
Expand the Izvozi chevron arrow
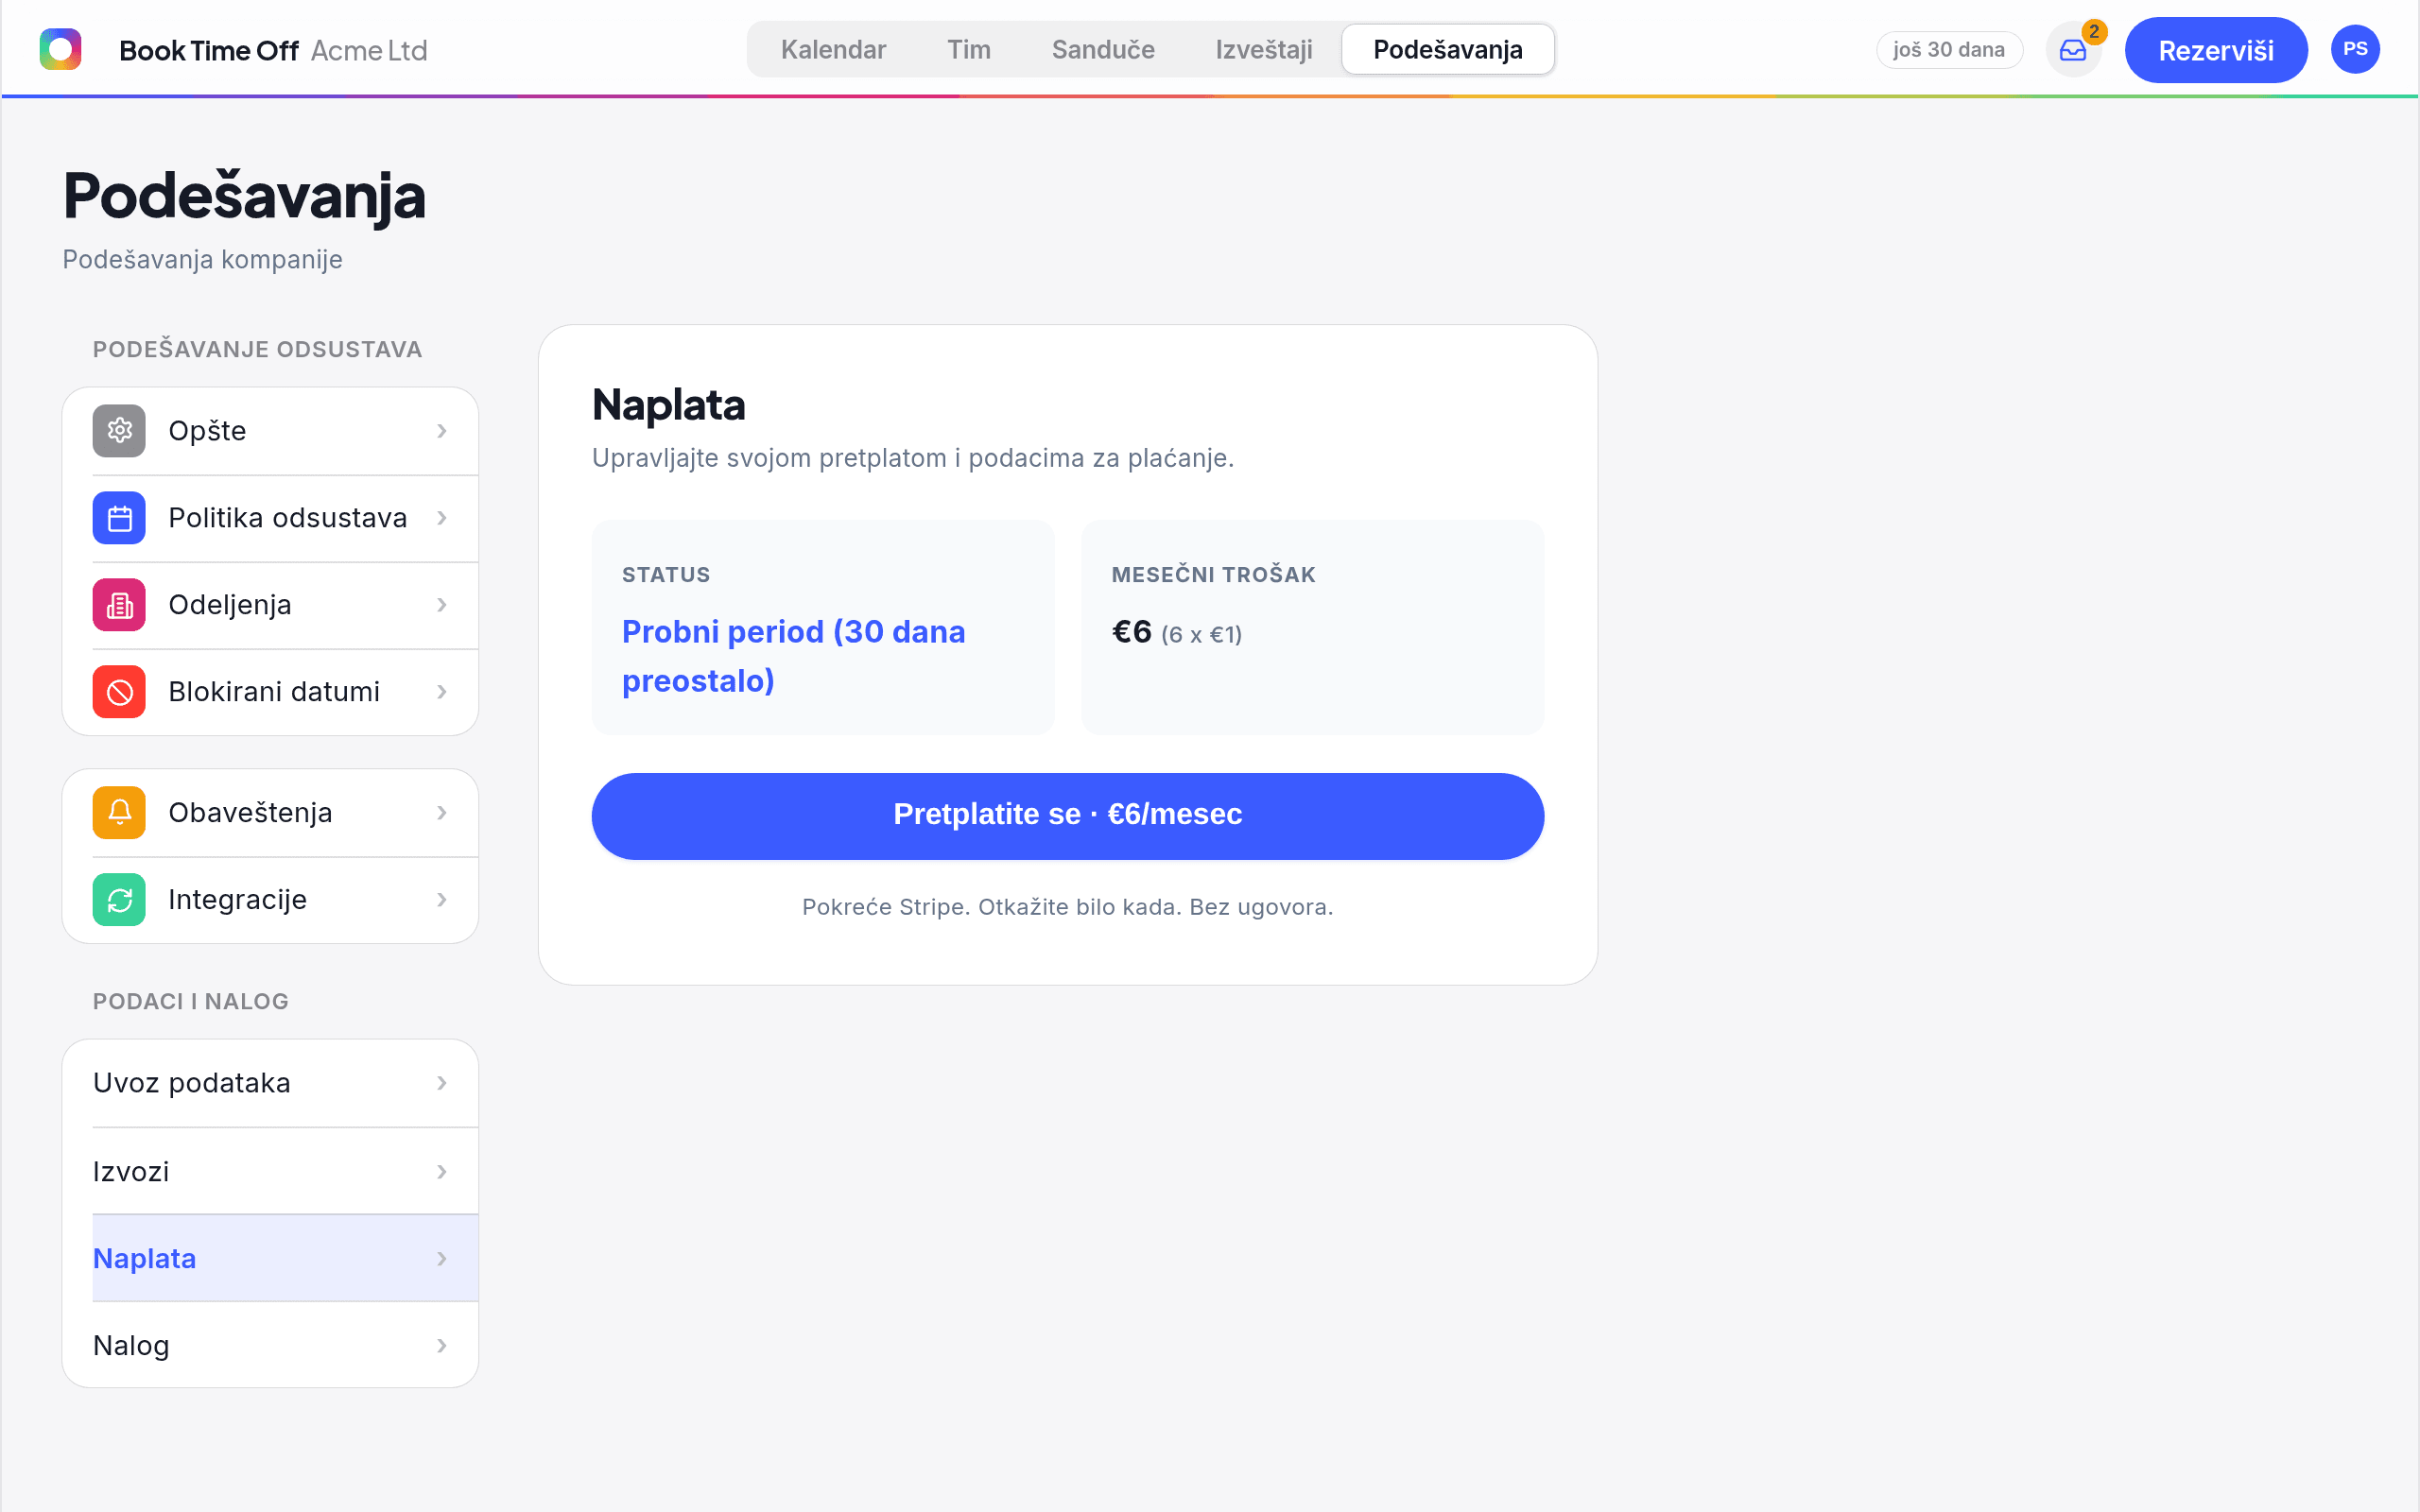[442, 1171]
